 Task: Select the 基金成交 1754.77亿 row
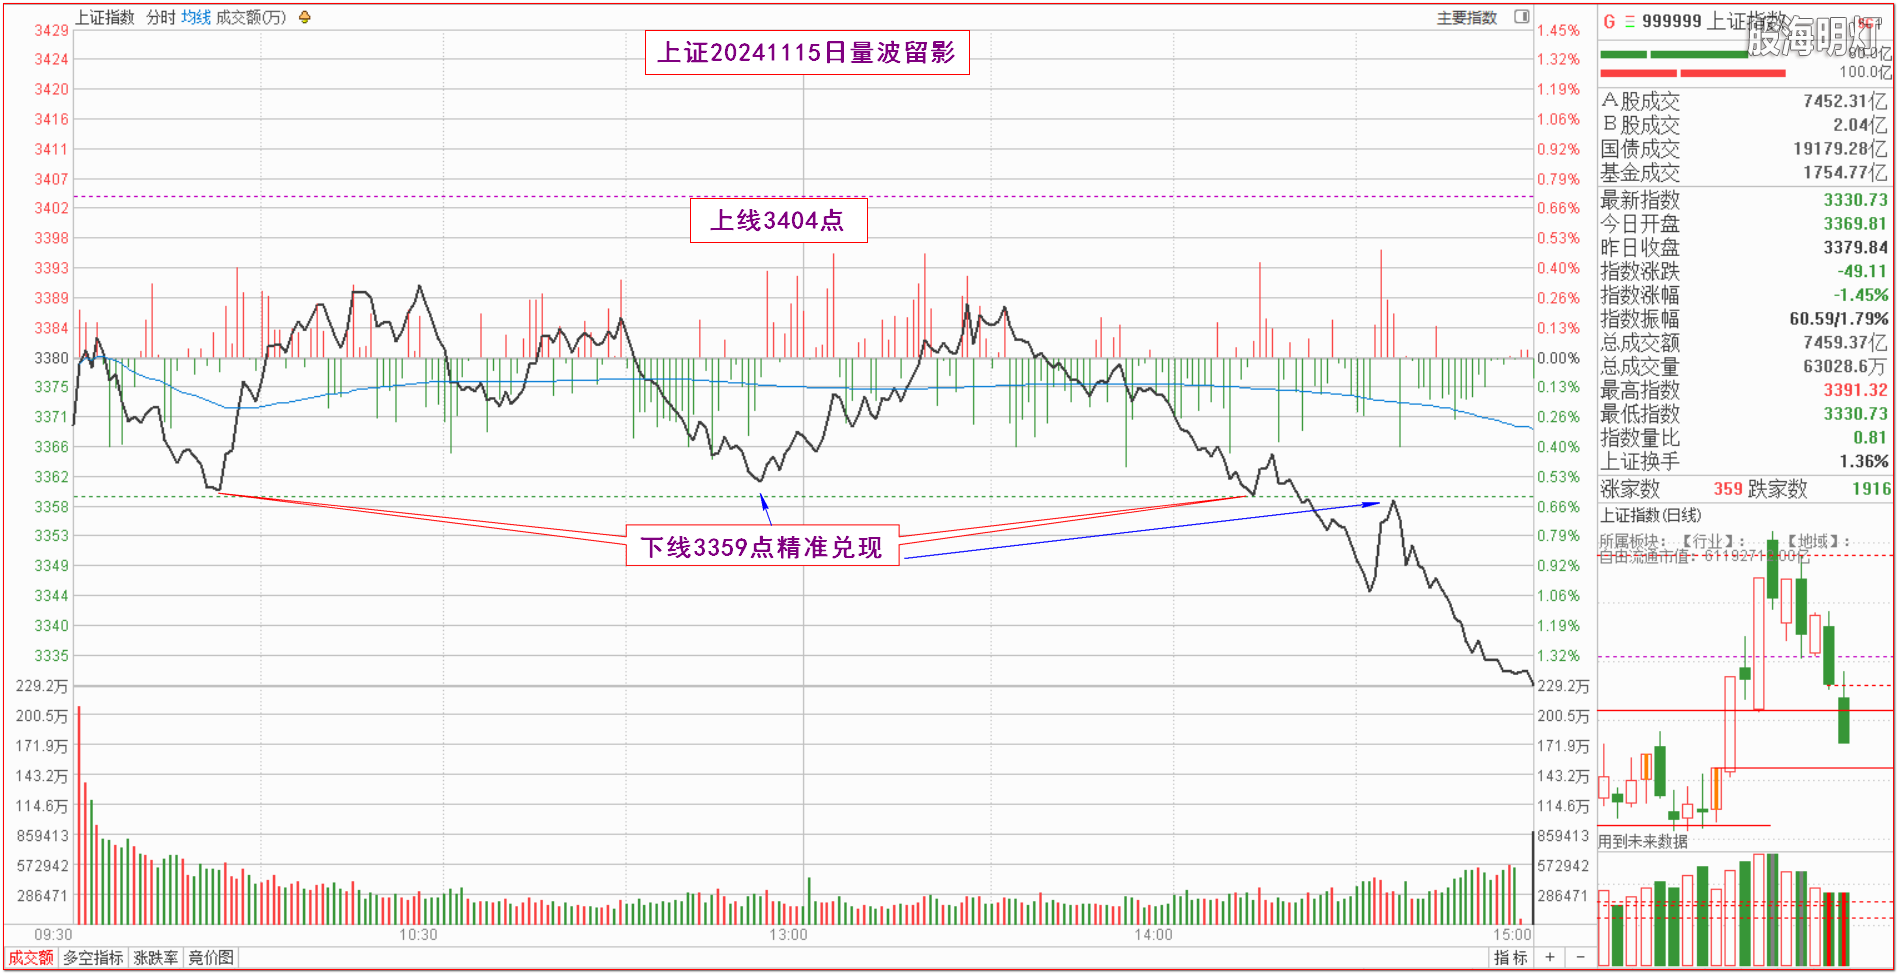pos(1745,172)
